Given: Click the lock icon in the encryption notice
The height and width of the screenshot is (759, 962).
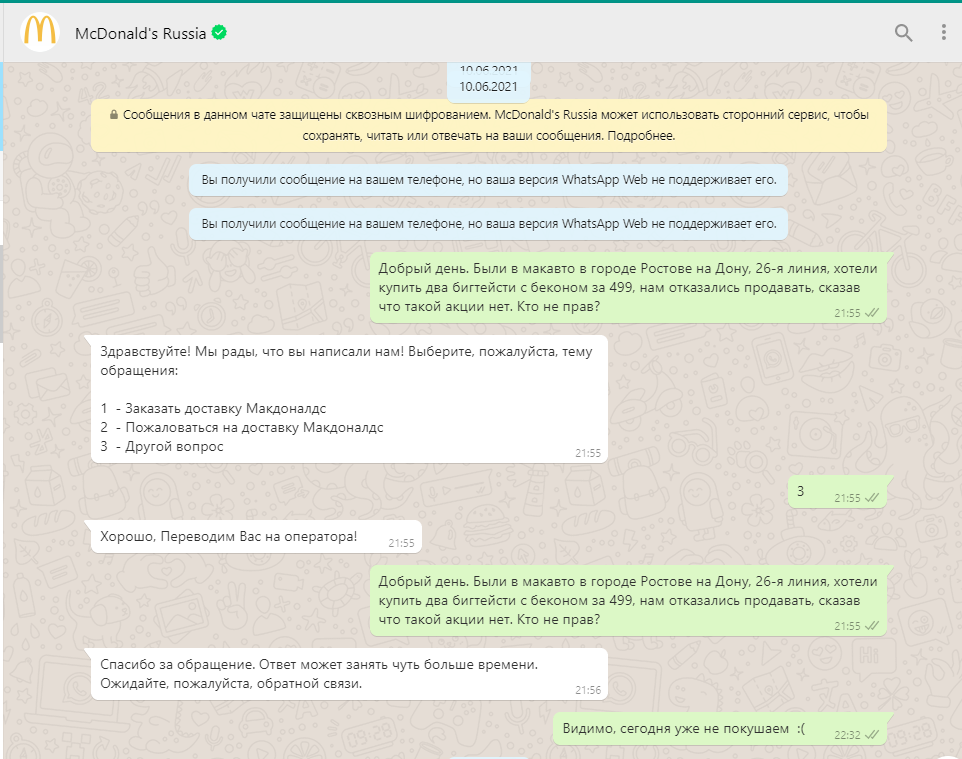Looking at the screenshot, I should point(114,115).
